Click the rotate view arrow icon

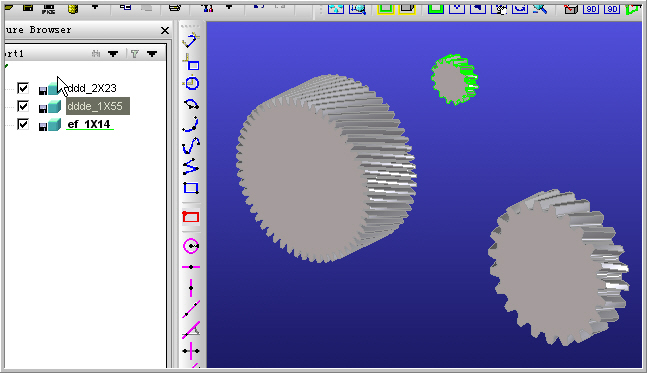520,9
